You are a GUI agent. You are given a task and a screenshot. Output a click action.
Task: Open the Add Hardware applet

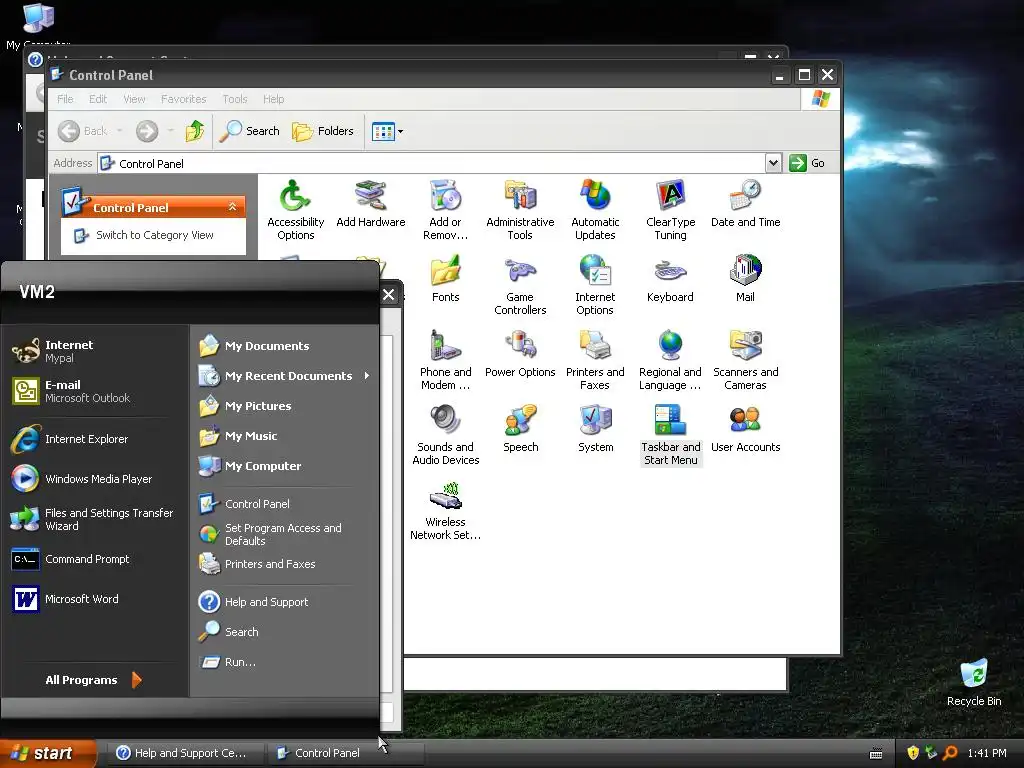coord(370,204)
